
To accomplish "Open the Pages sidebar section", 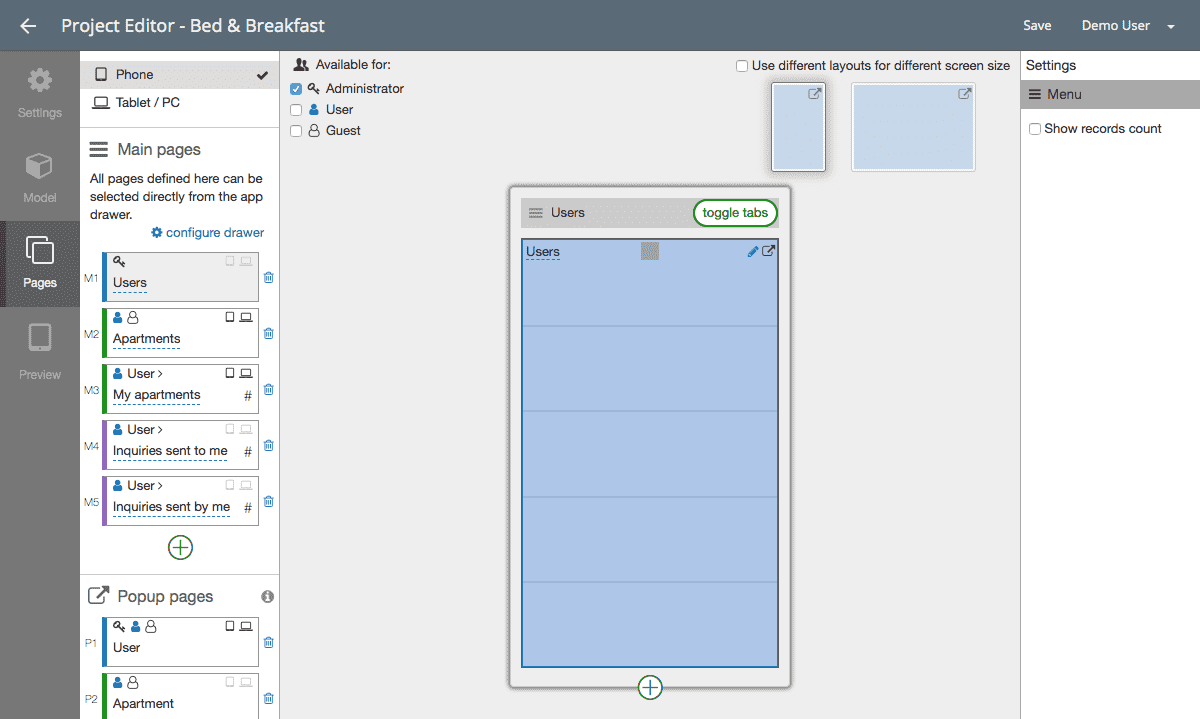I will tap(40, 263).
